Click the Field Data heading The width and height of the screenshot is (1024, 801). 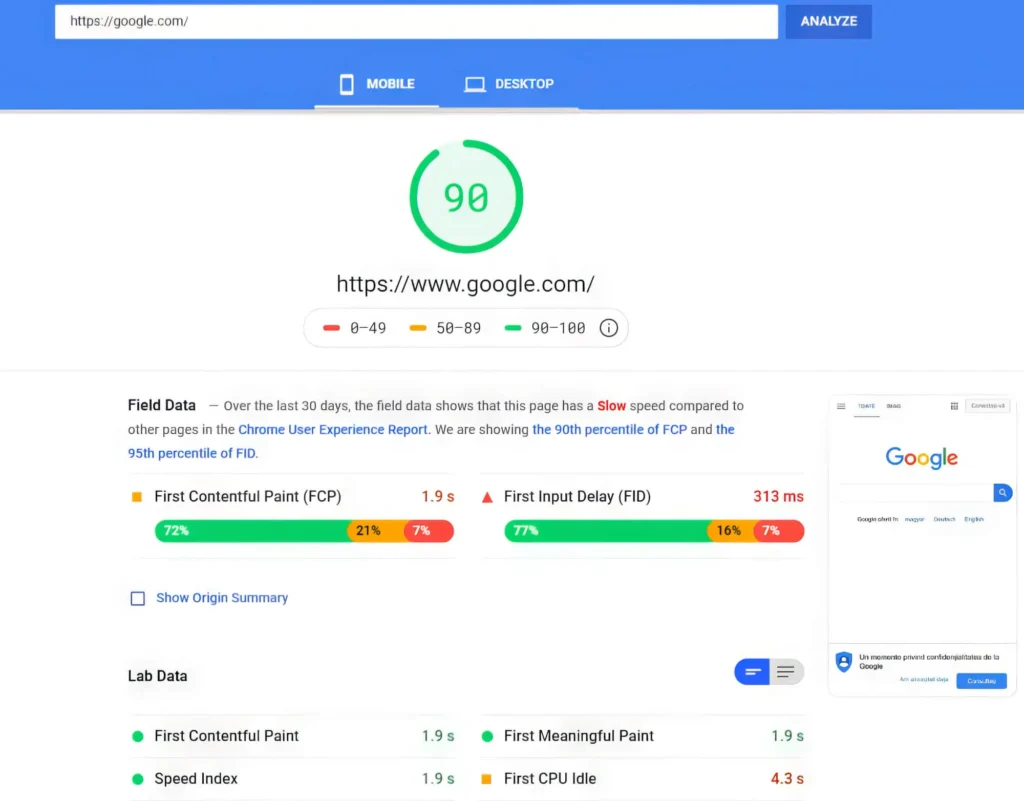coord(162,405)
